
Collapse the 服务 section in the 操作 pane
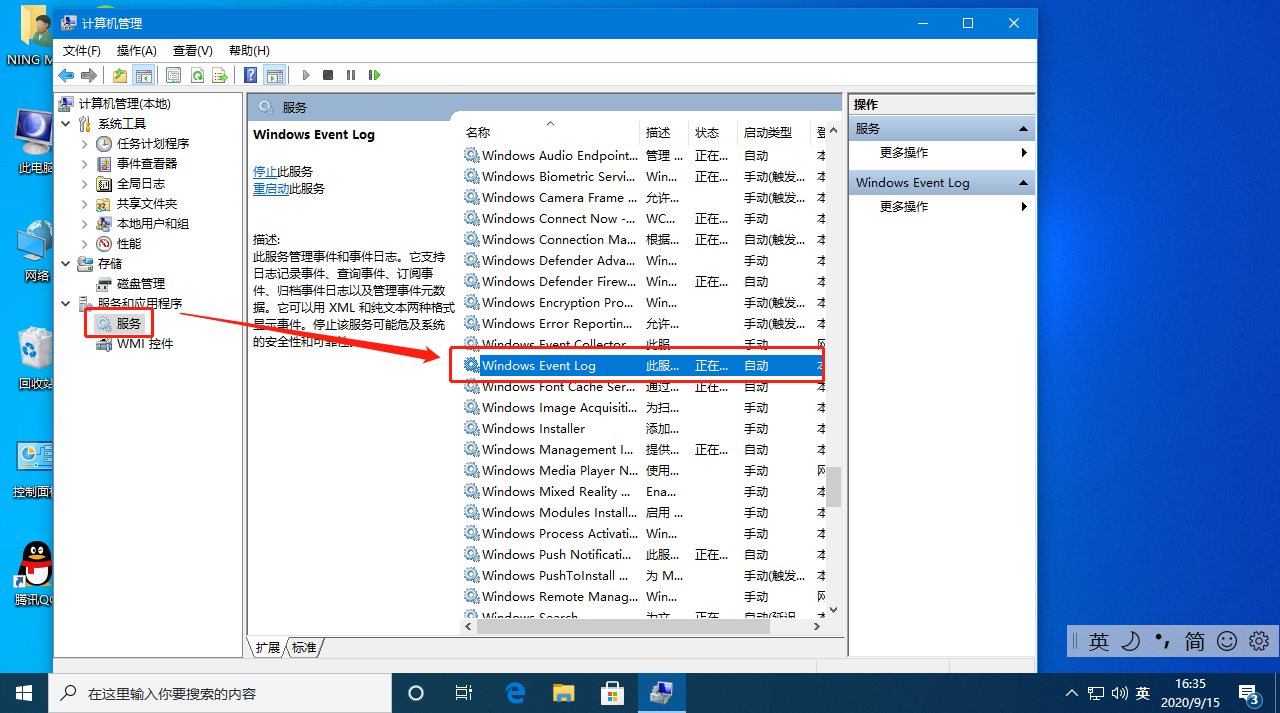click(1023, 129)
